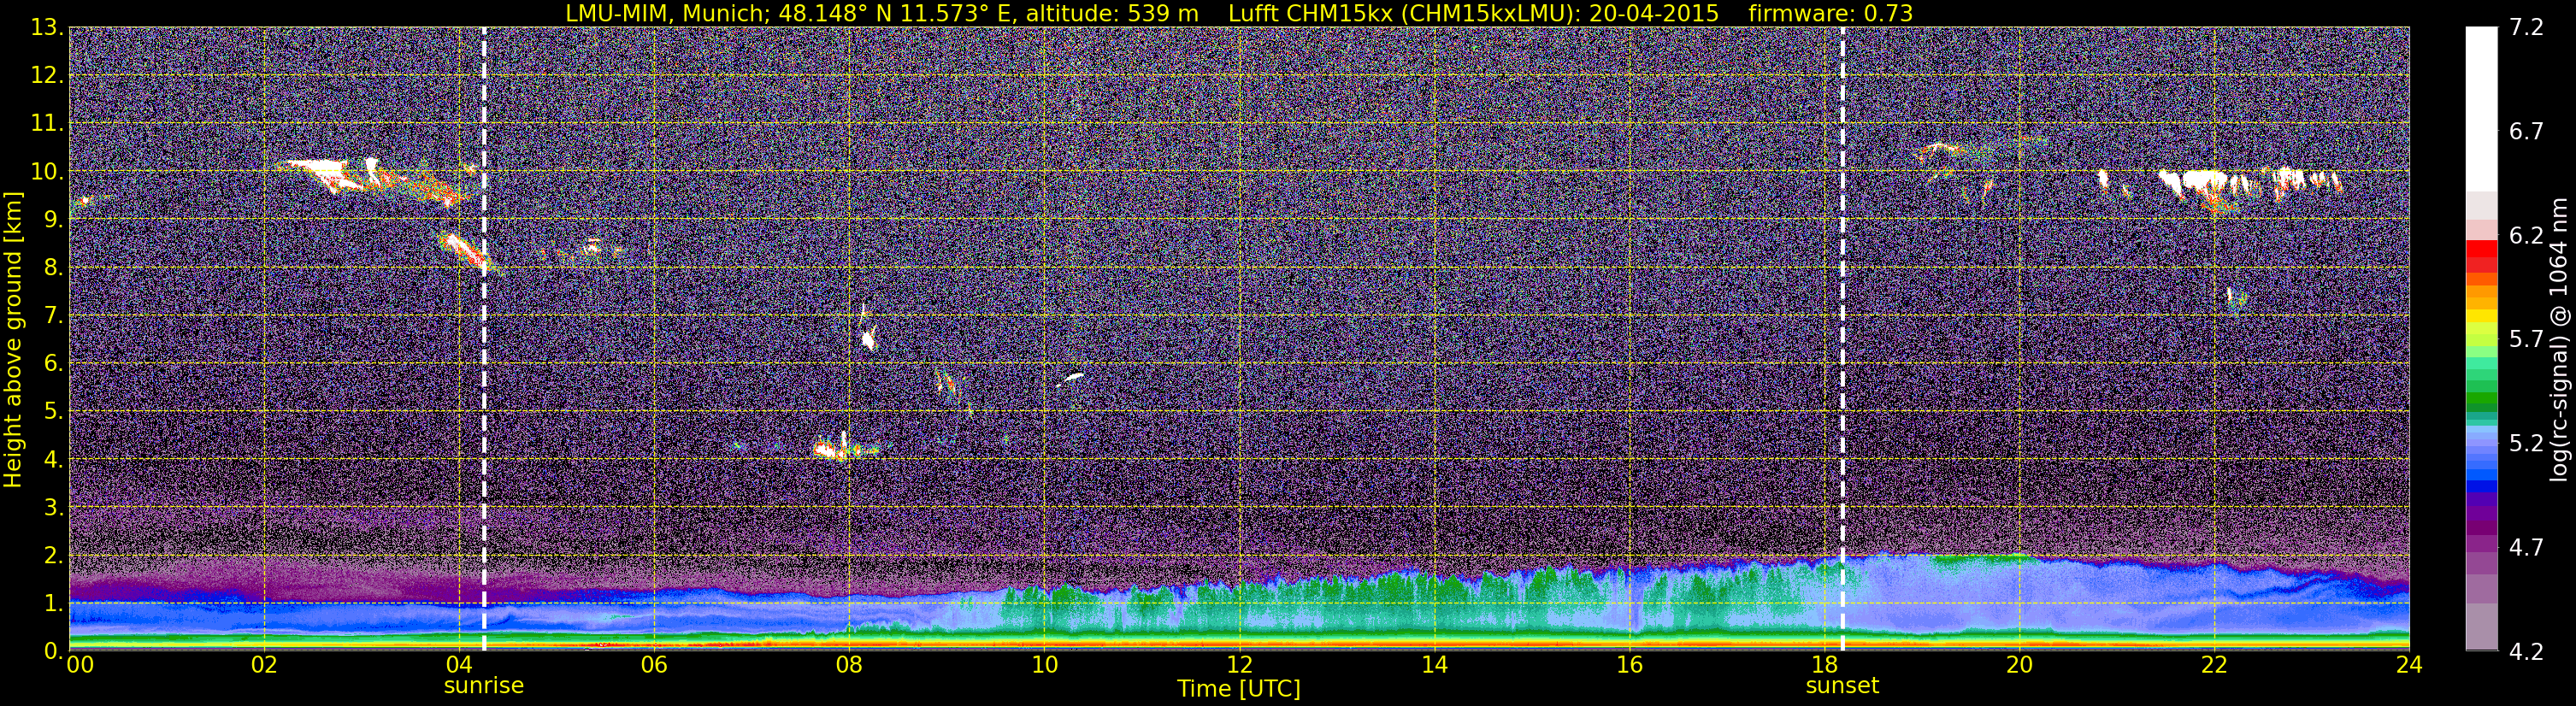Click the y-axis tick label '8.'
Screen dimensions: 2576x706
point(53,267)
